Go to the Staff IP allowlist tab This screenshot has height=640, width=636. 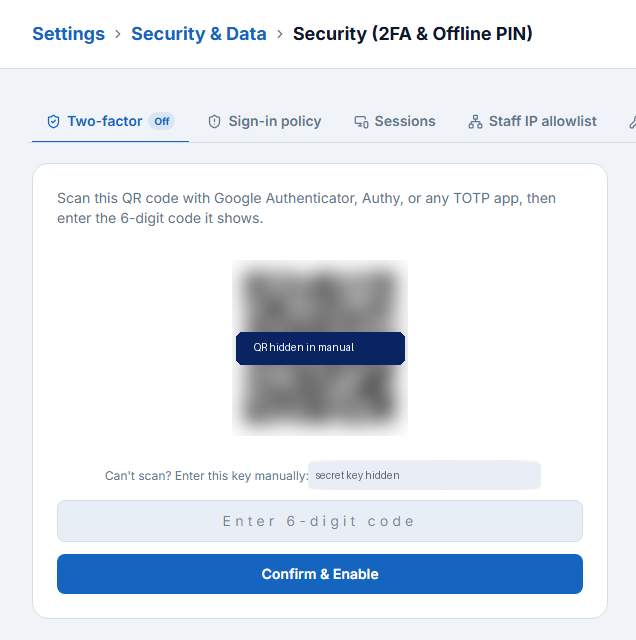tap(532, 122)
